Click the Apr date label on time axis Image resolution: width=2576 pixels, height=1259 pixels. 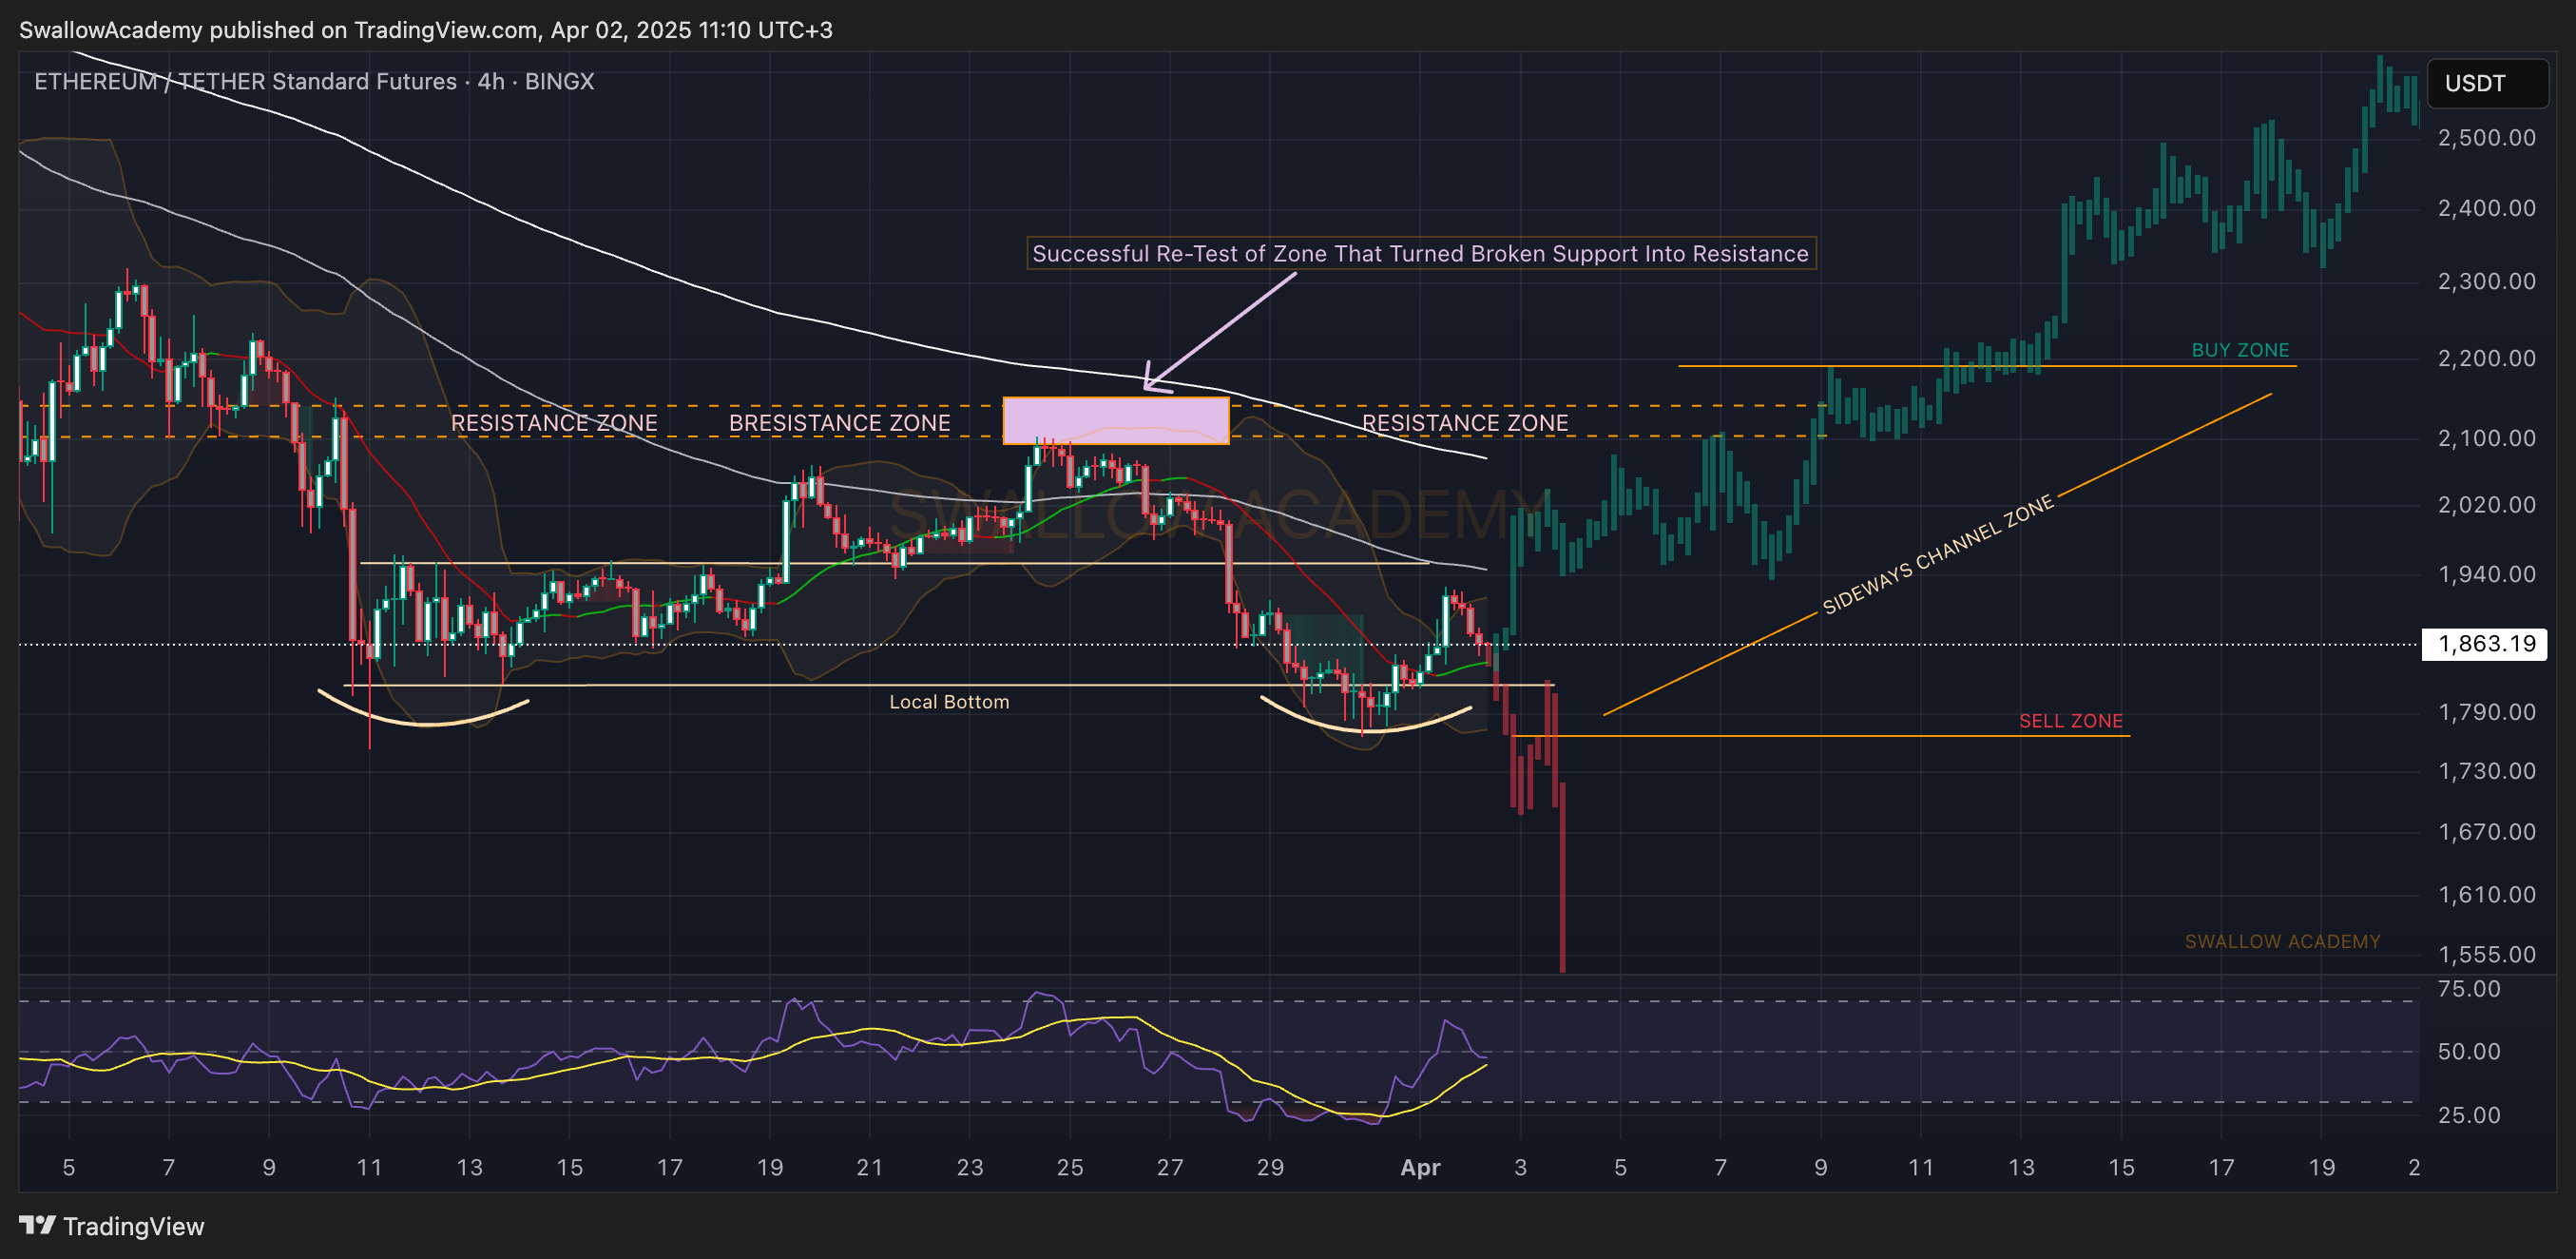tap(1420, 1167)
